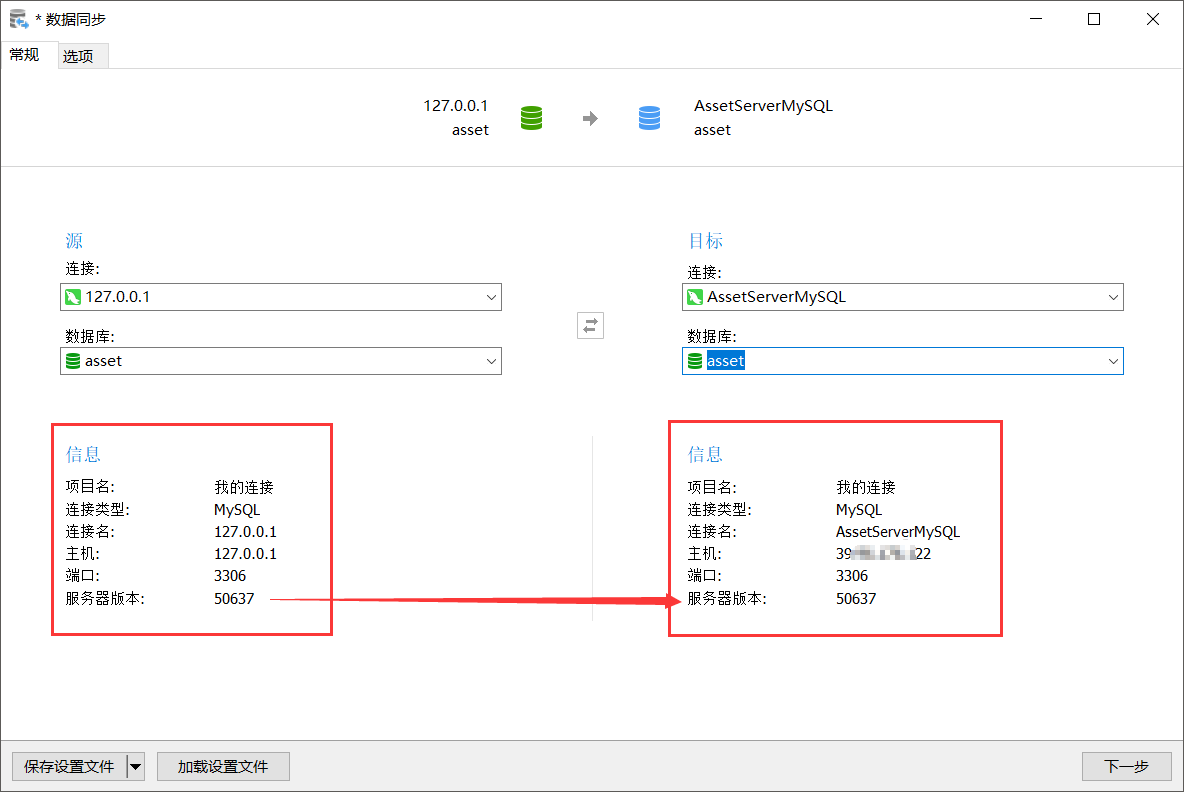
Task: Click the data synchronization icon in title bar
Action: click(15, 18)
